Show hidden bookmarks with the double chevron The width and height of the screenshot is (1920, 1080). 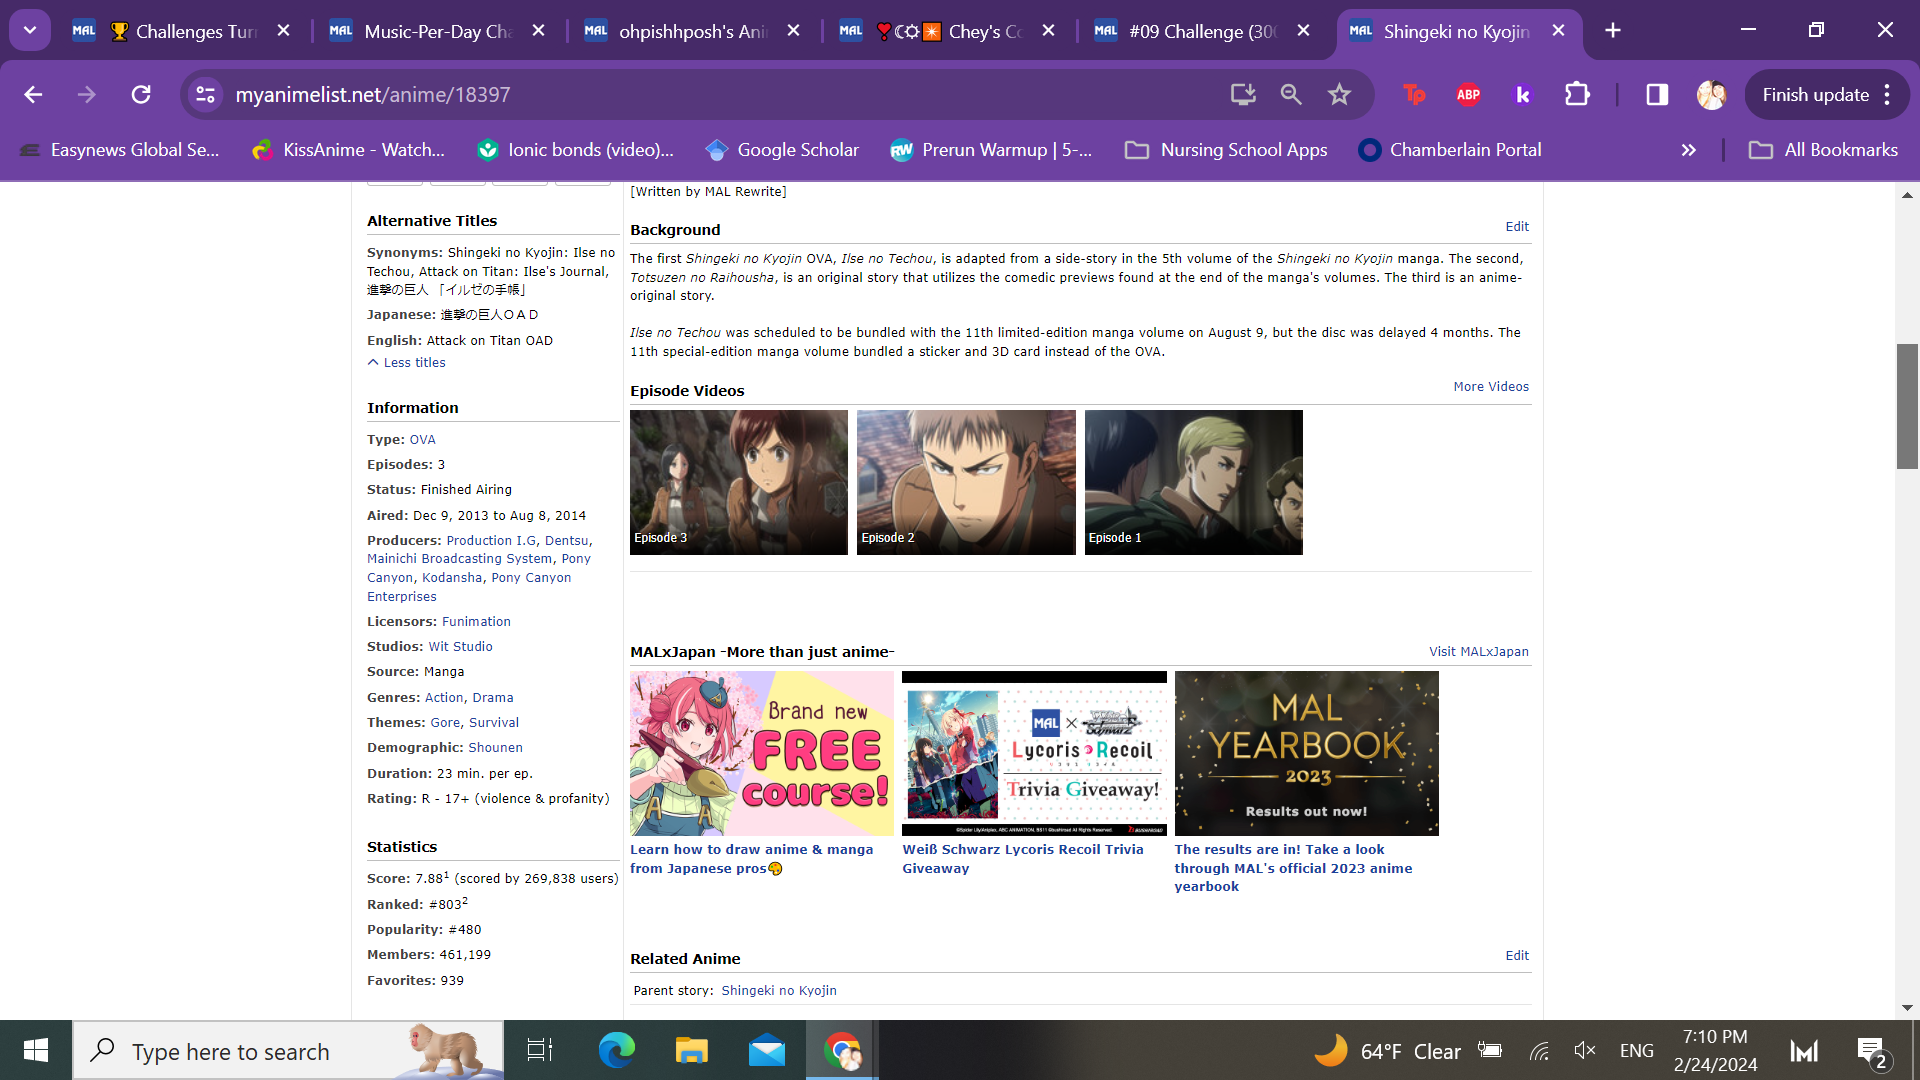click(1688, 150)
